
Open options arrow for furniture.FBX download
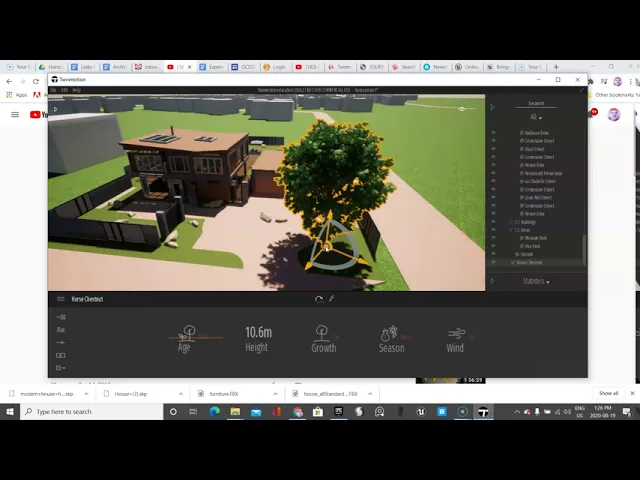click(276, 394)
